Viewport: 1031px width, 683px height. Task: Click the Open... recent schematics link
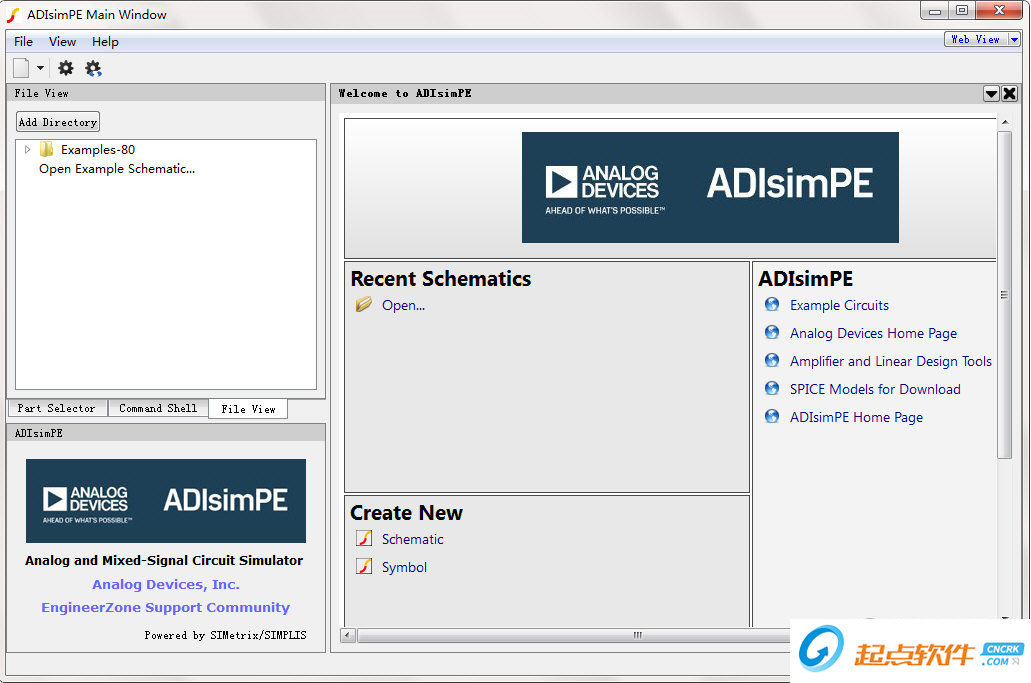(403, 306)
